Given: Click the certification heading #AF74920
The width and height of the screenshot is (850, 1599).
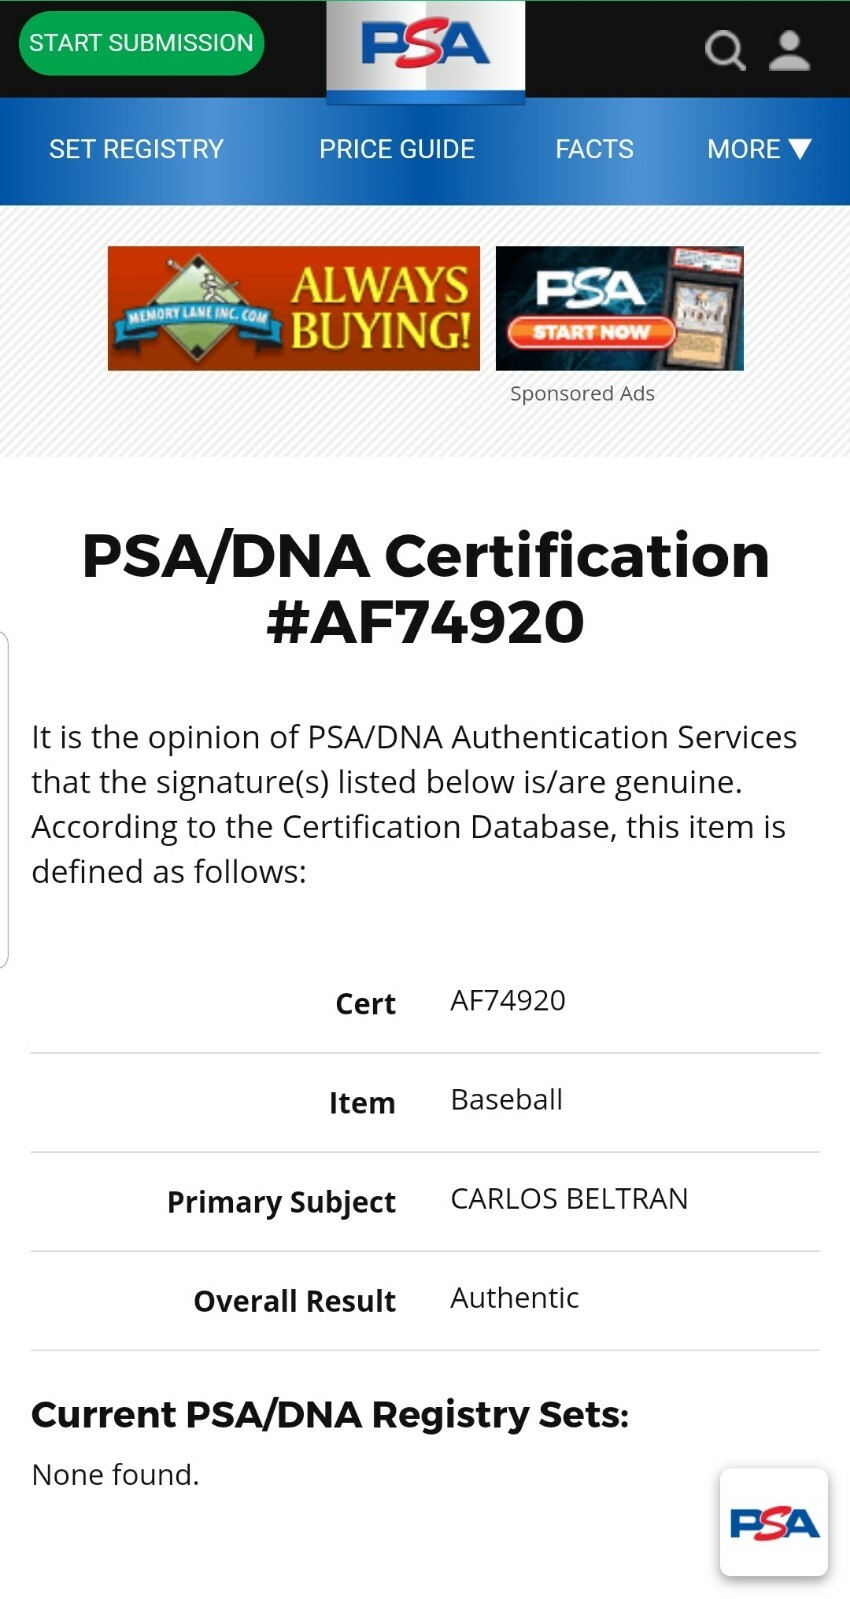Looking at the screenshot, I should click(425, 621).
